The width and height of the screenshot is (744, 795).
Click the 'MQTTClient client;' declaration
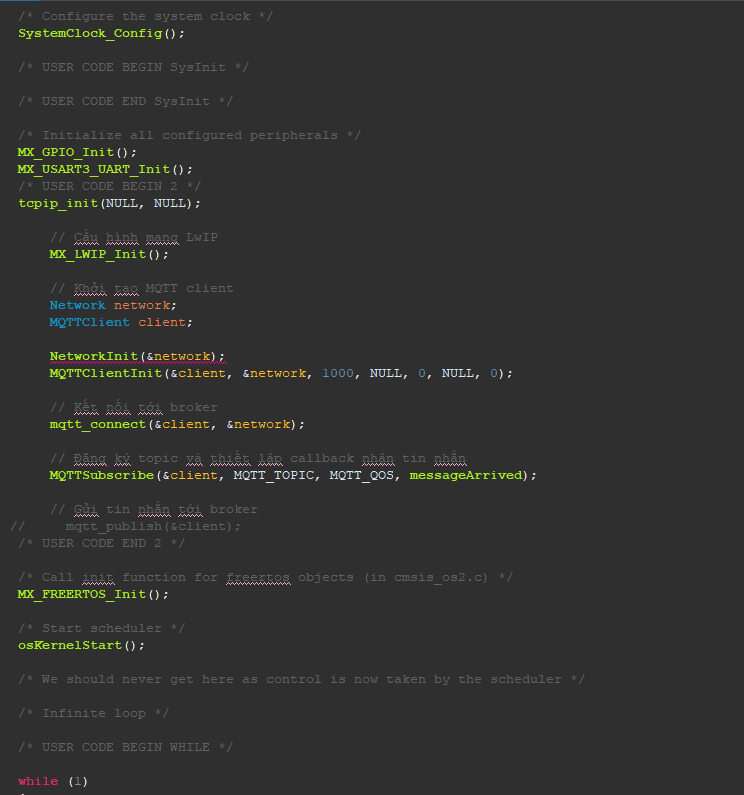tap(121, 322)
